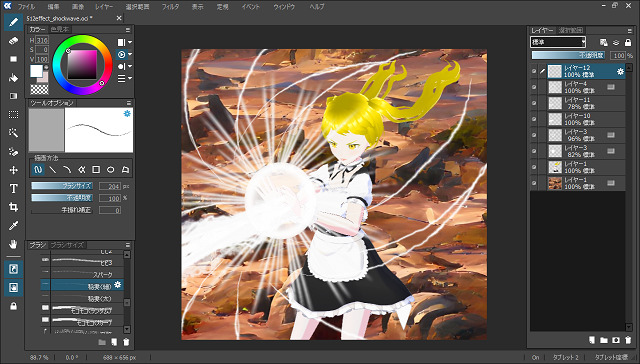Open gear settings of selected 稲妻 brush
Viewport: 640px width, 364px height.
point(118,285)
